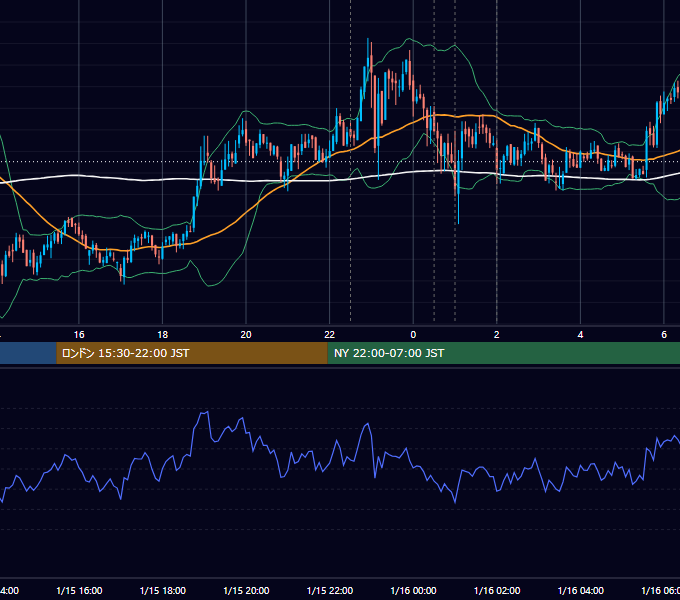Click the 4 hour label on price chart axis
This screenshot has width=680, height=600.
click(580, 335)
